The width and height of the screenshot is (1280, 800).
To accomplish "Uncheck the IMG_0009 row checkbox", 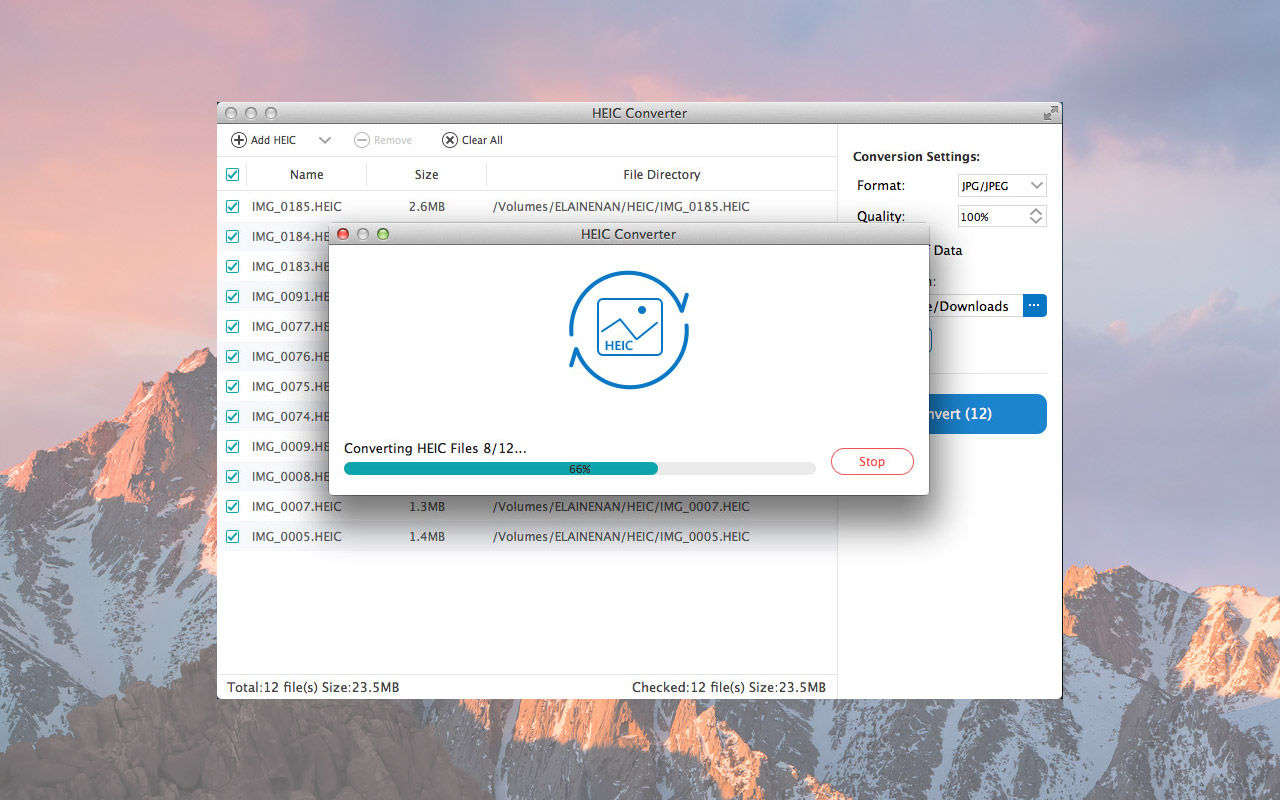I will click(233, 446).
